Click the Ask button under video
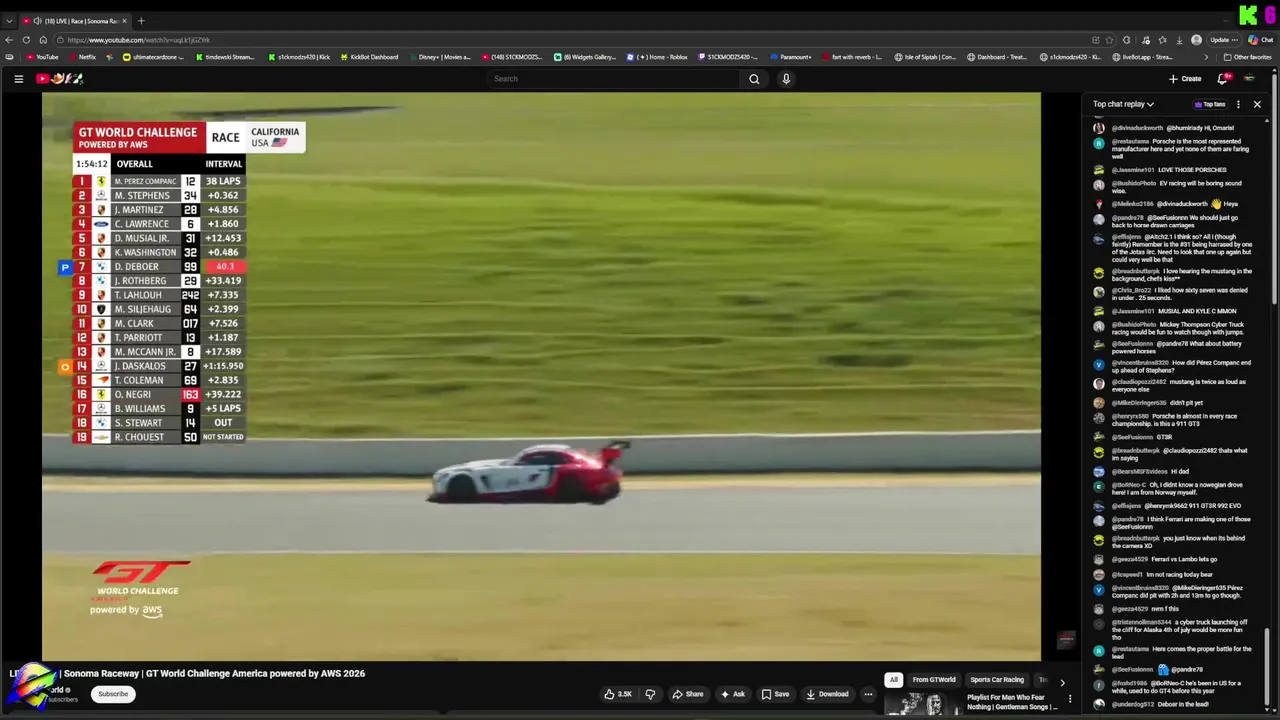This screenshot has height=720, width=1280. (x=733, y=694)
